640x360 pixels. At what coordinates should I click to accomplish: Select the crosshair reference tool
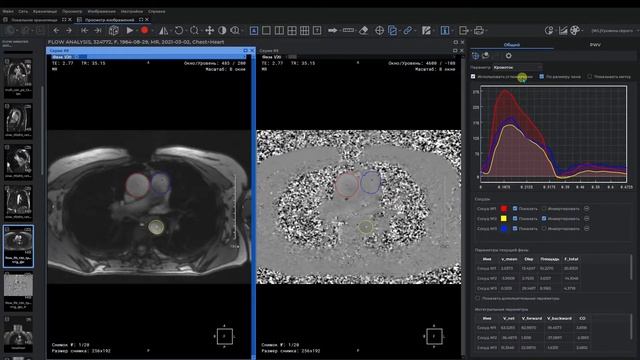click(379, 31)
